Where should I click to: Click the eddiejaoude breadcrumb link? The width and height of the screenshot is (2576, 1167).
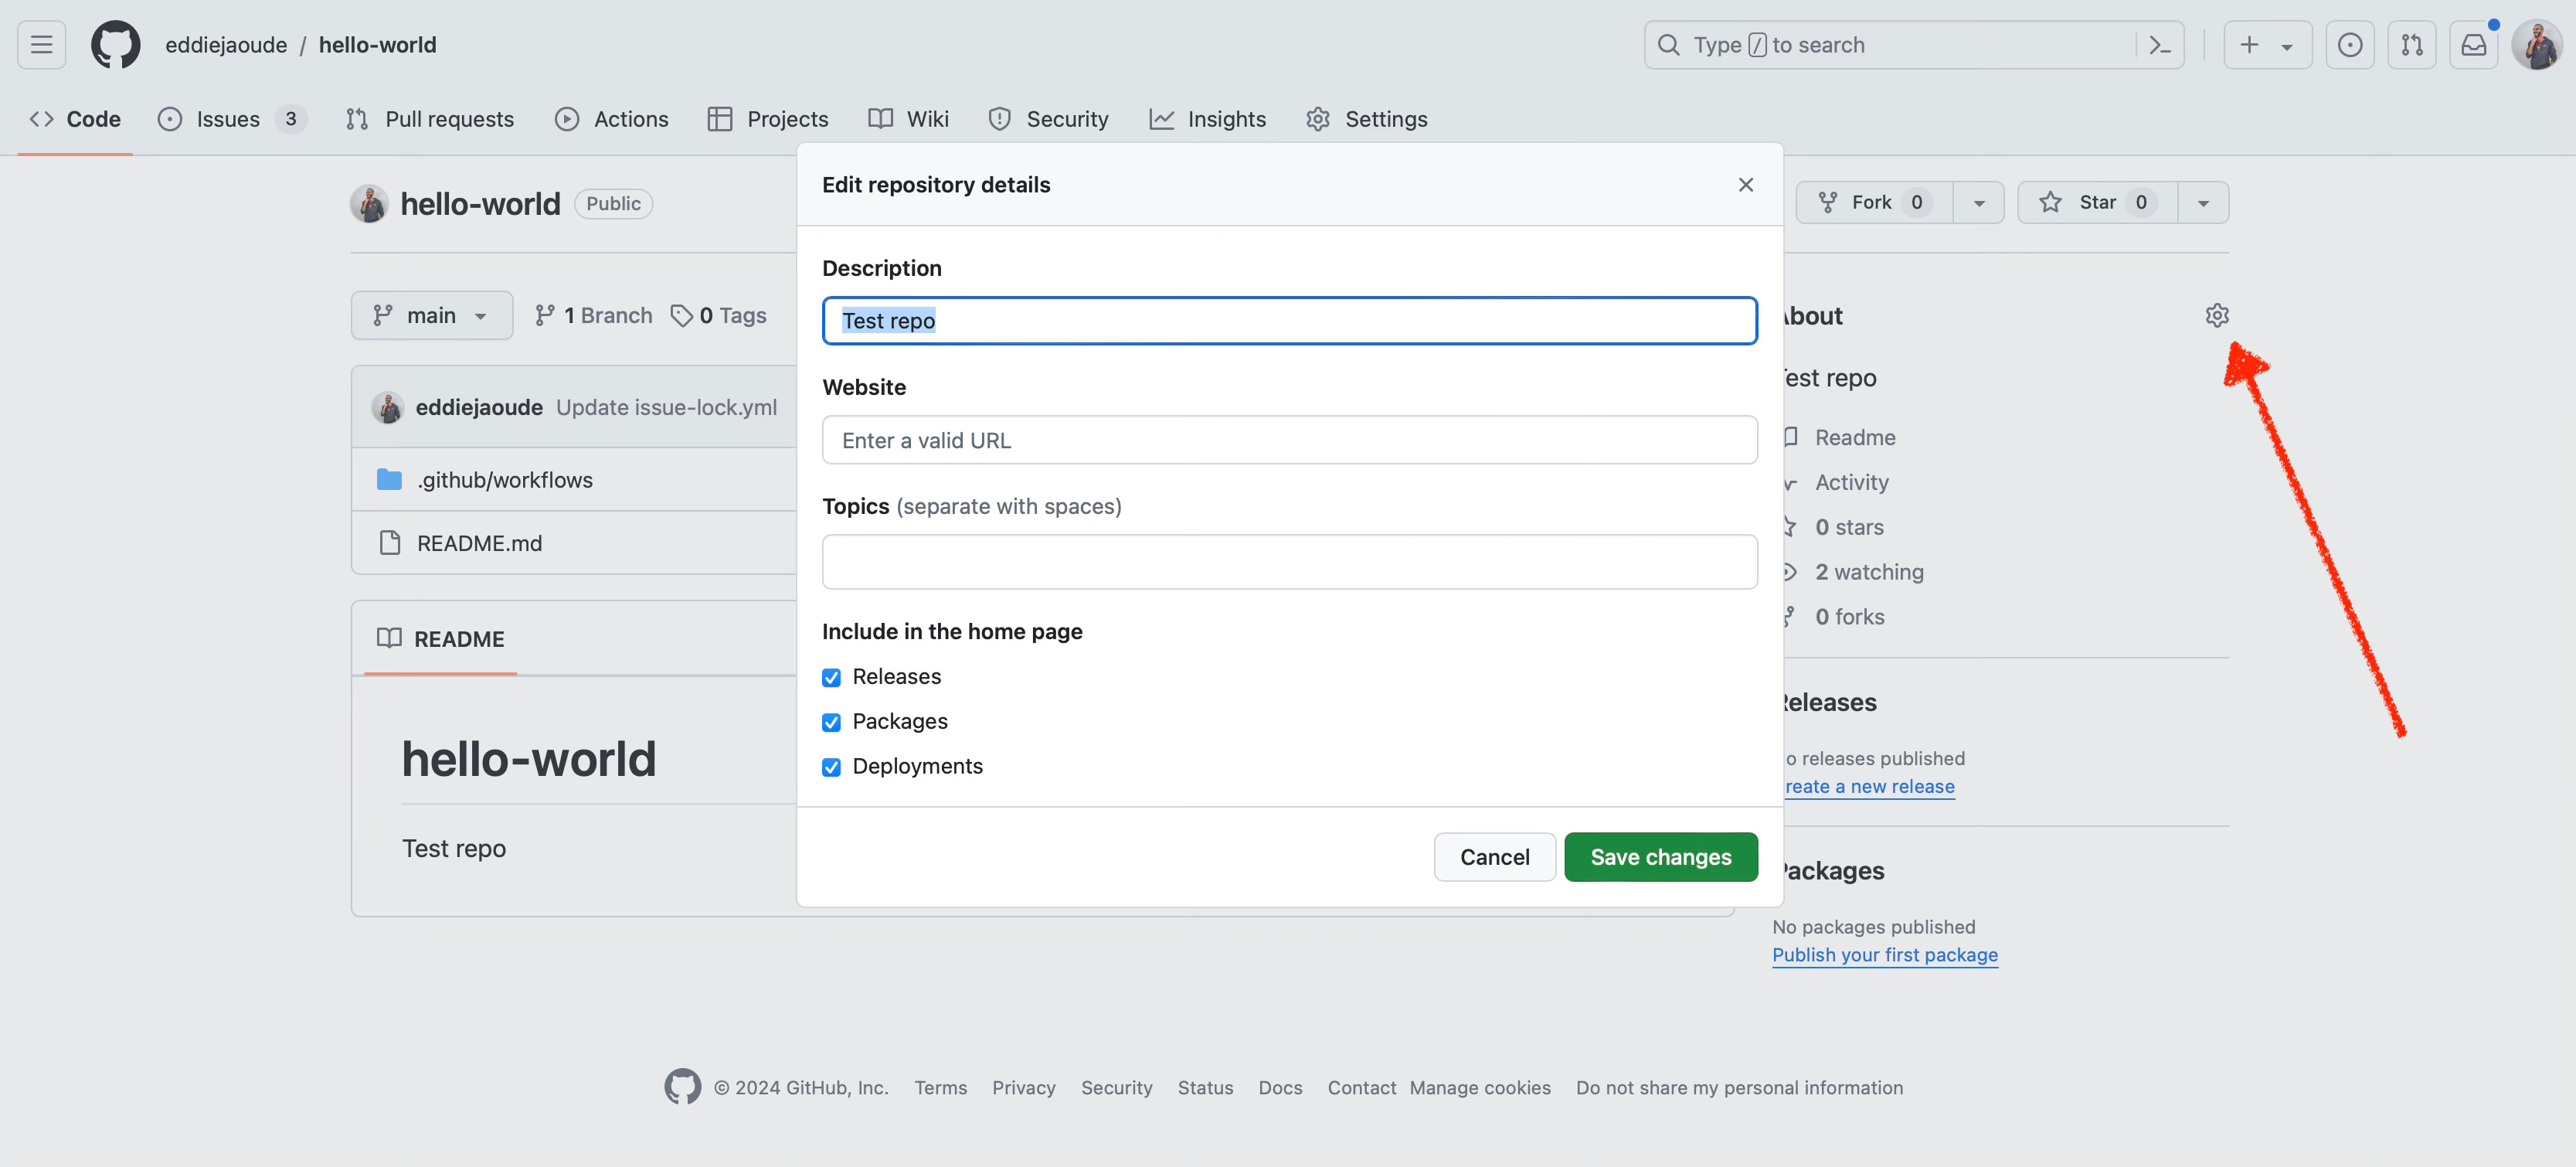(x=226, y=45)
